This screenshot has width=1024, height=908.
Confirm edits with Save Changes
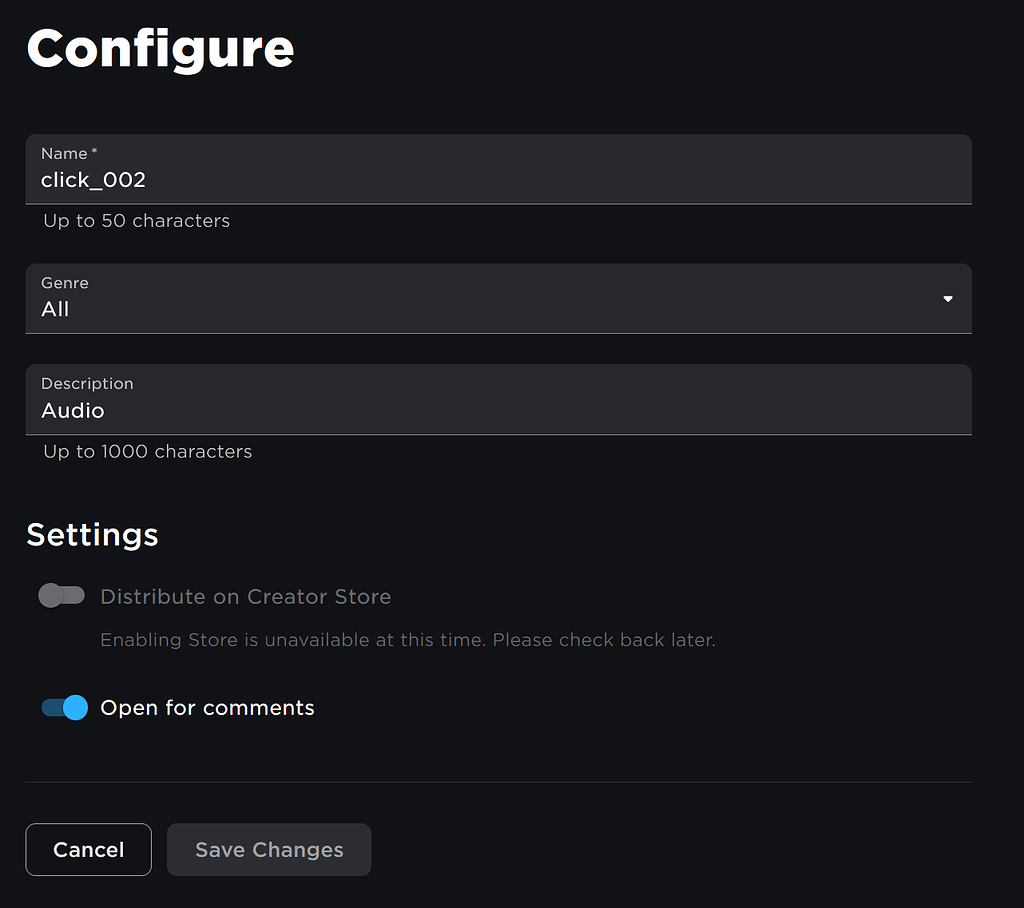click(268, 849)
